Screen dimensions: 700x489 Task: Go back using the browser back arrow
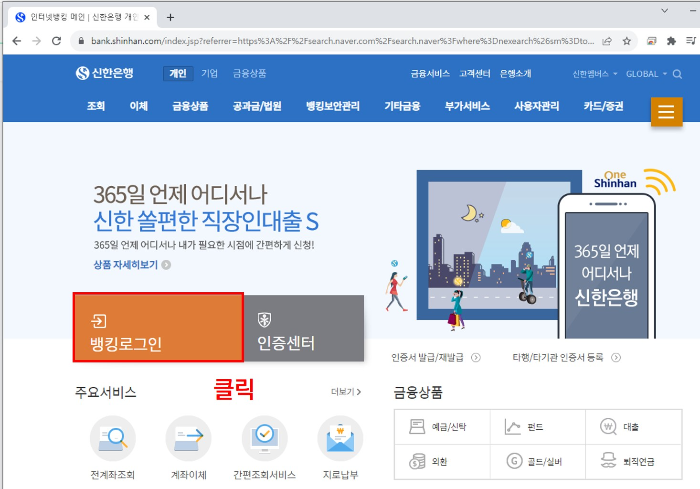coord(17,41)
